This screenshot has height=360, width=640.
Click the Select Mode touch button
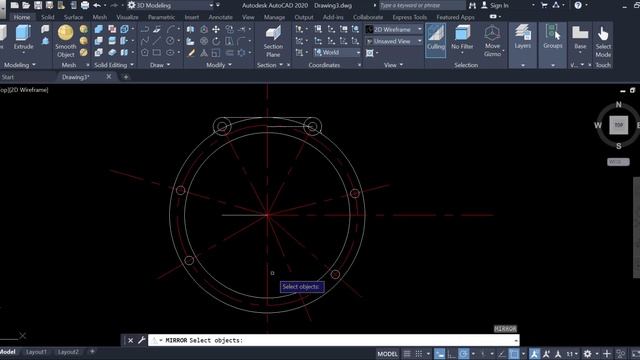(x=603, y=41)
